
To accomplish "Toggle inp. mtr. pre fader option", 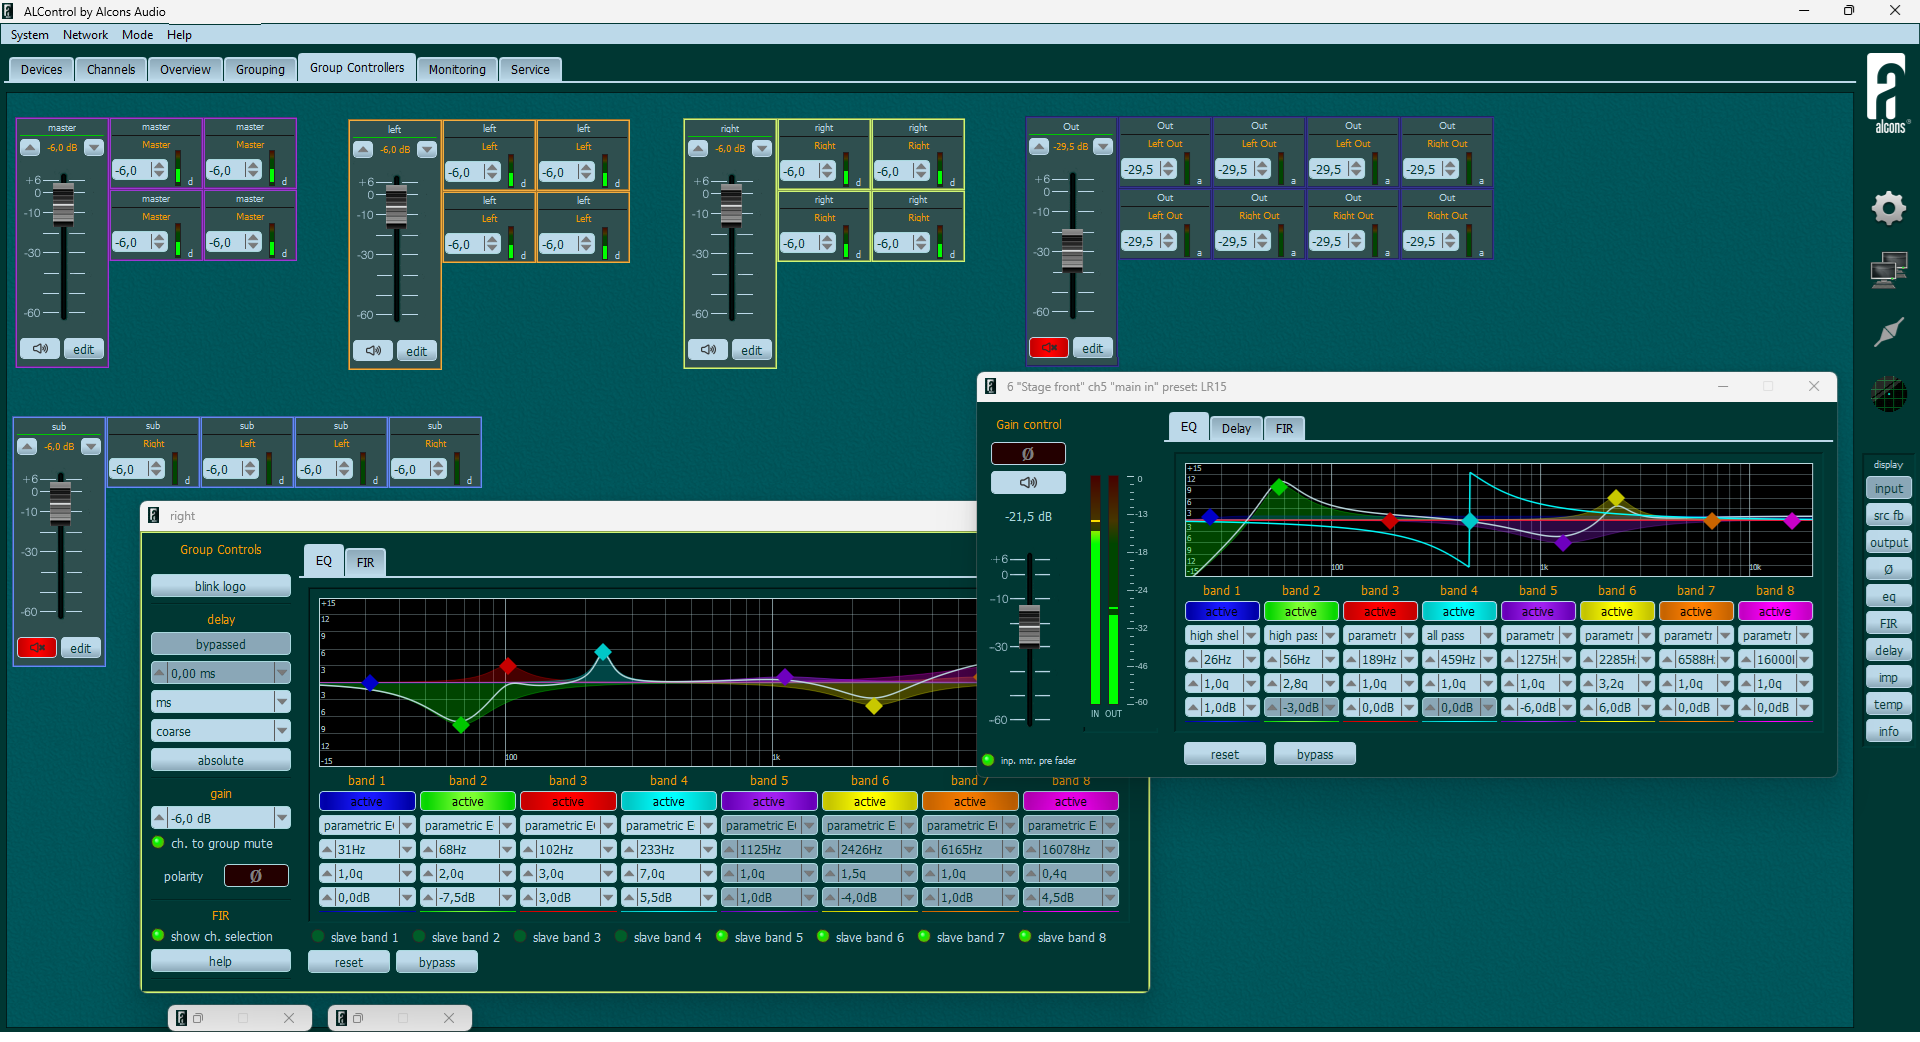I will 988,760.
